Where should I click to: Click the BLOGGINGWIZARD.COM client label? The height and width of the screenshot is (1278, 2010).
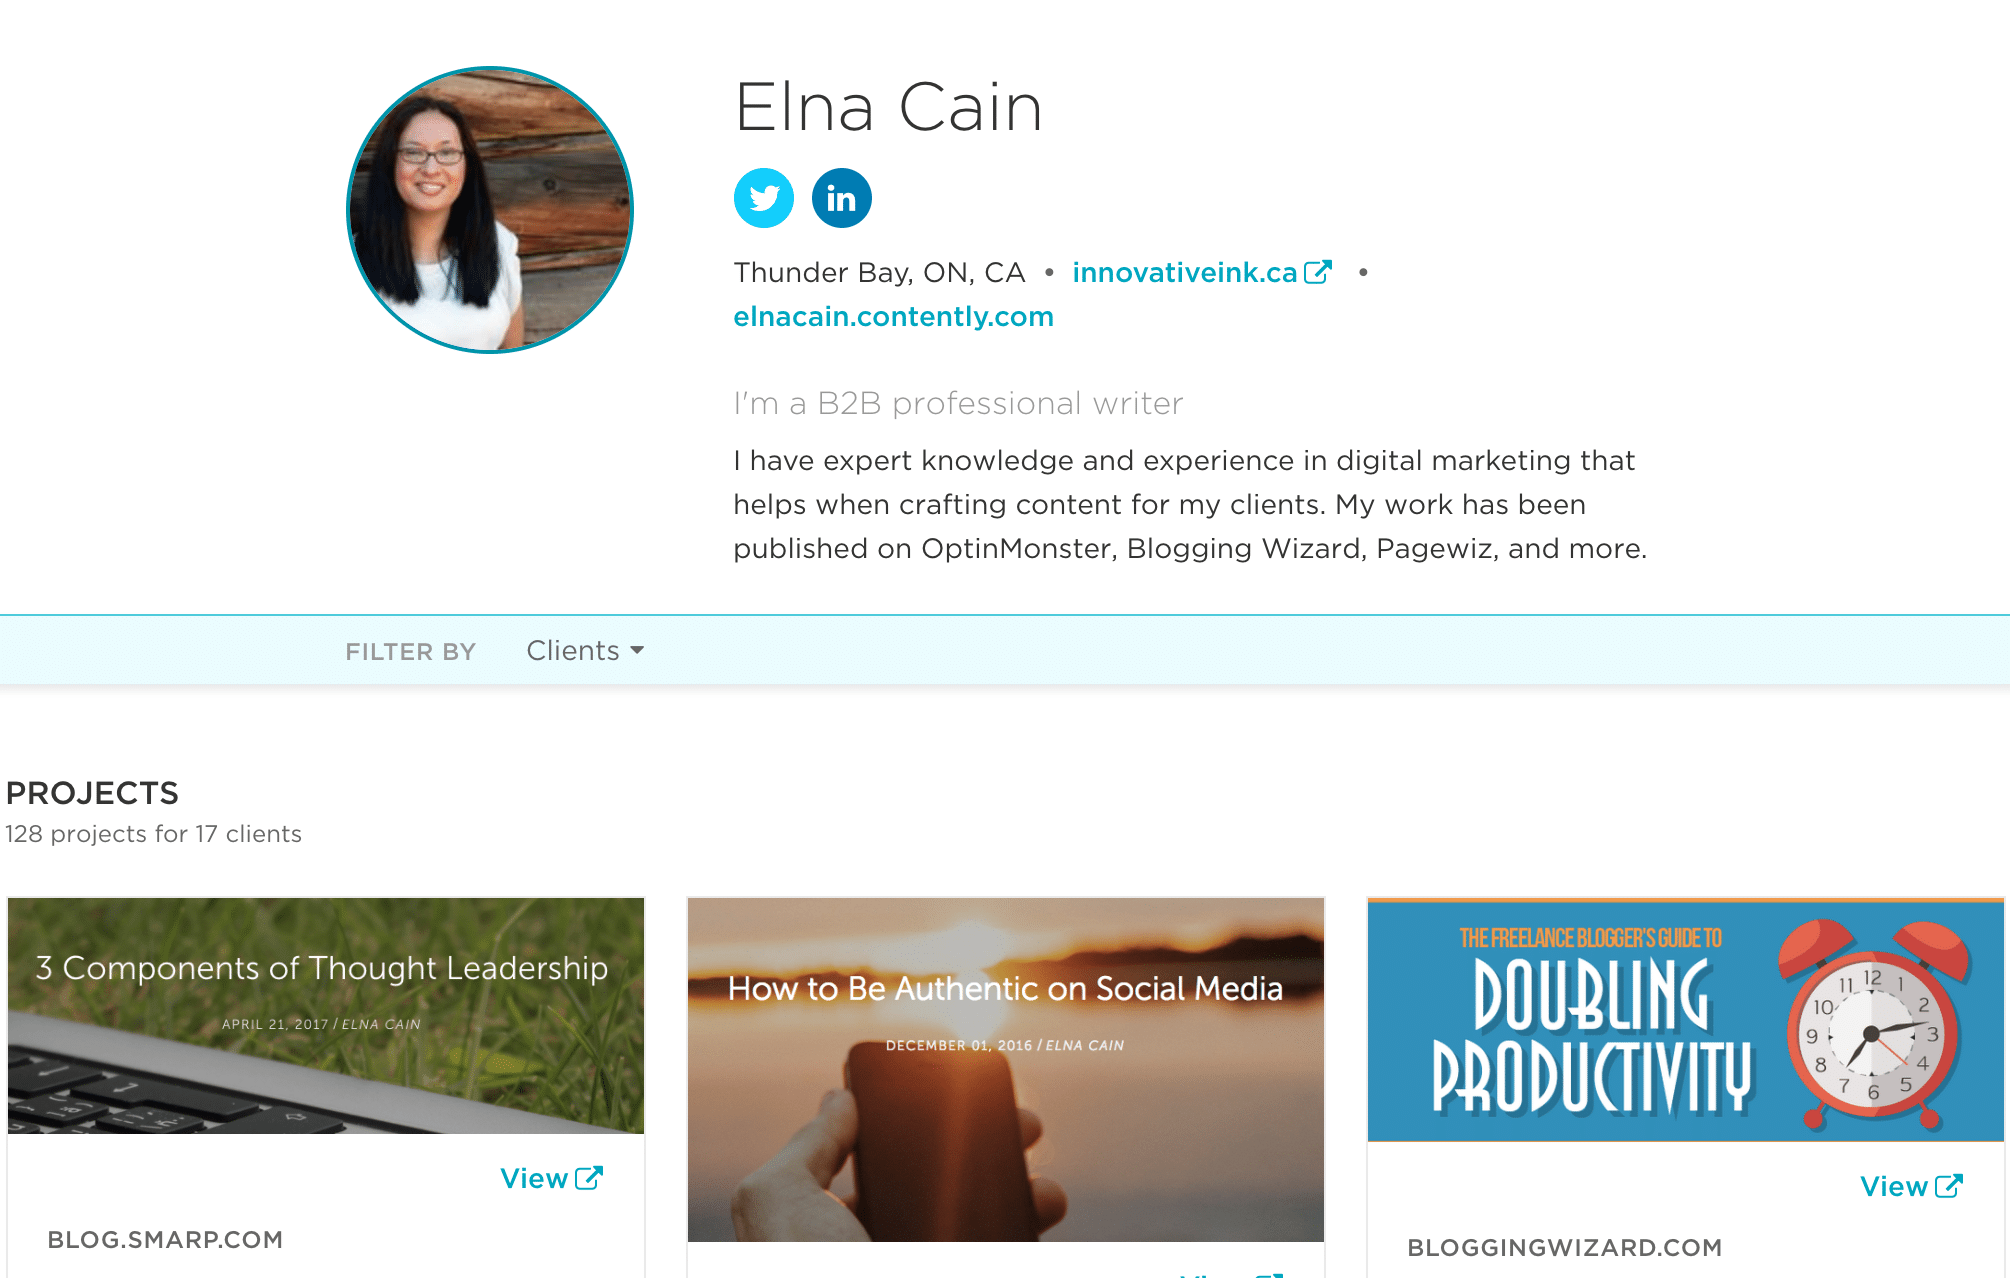[1565, 1248]
